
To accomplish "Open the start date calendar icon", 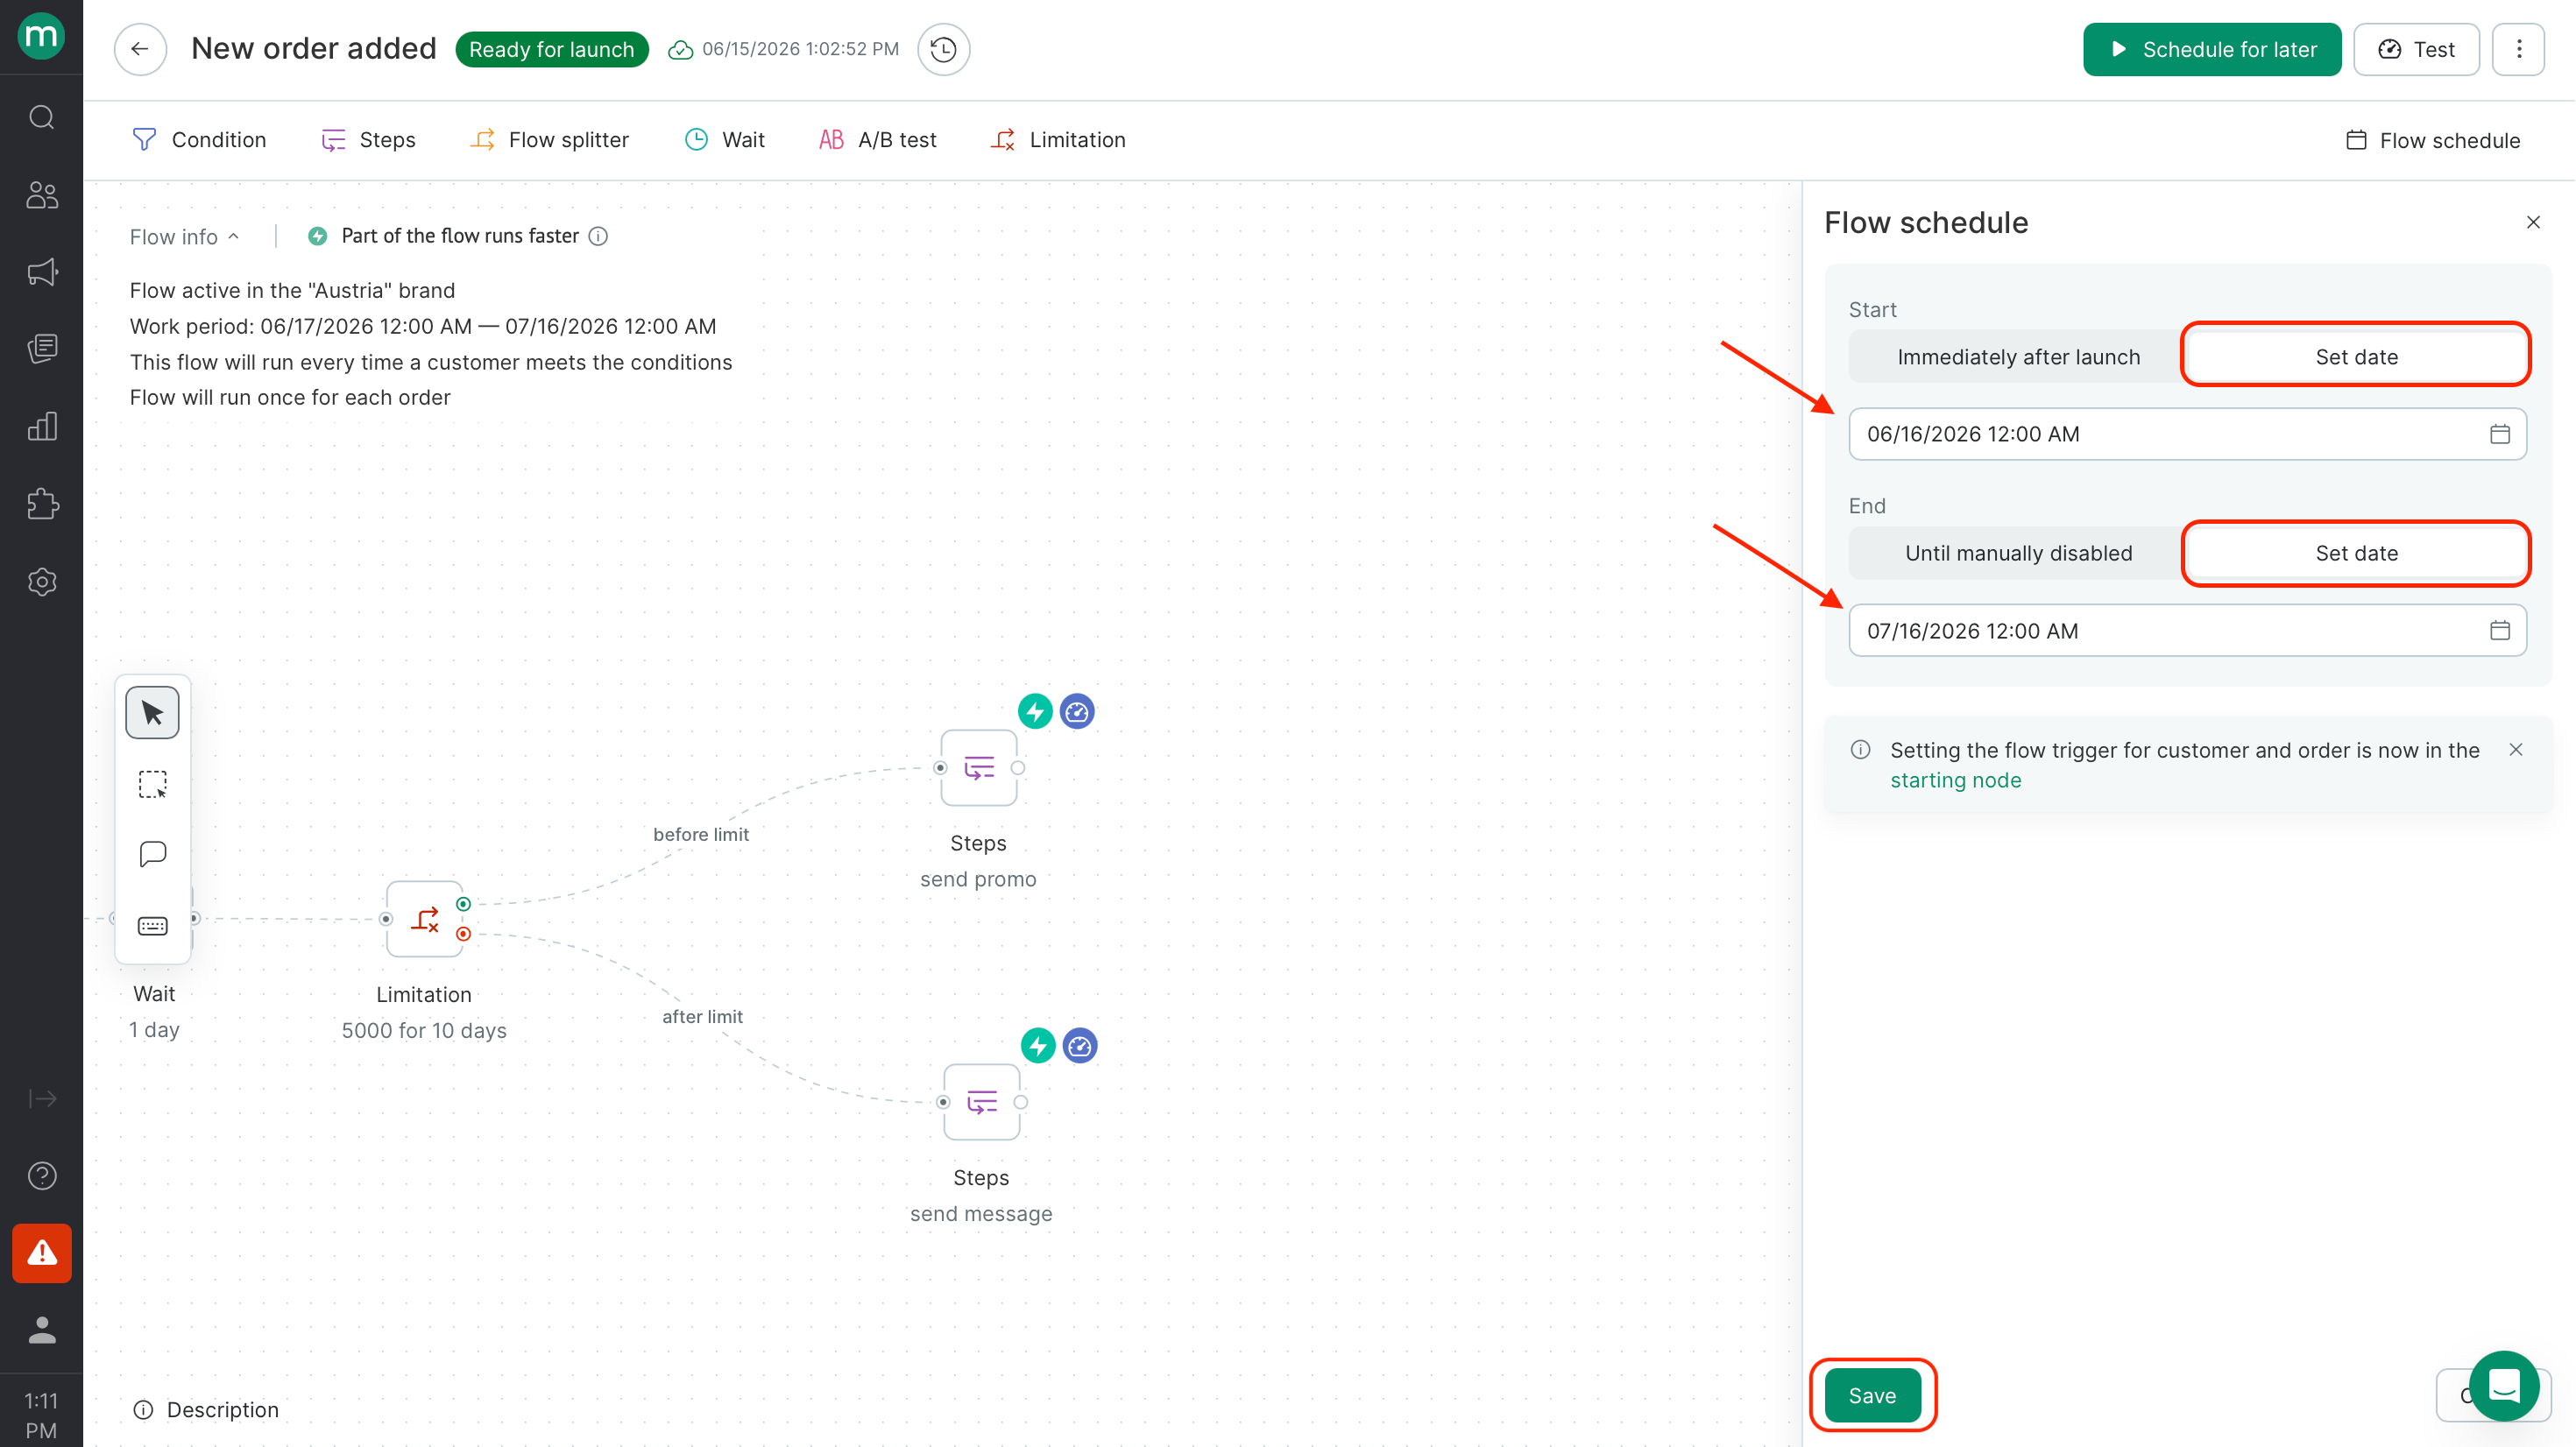I will [2500, 434].
